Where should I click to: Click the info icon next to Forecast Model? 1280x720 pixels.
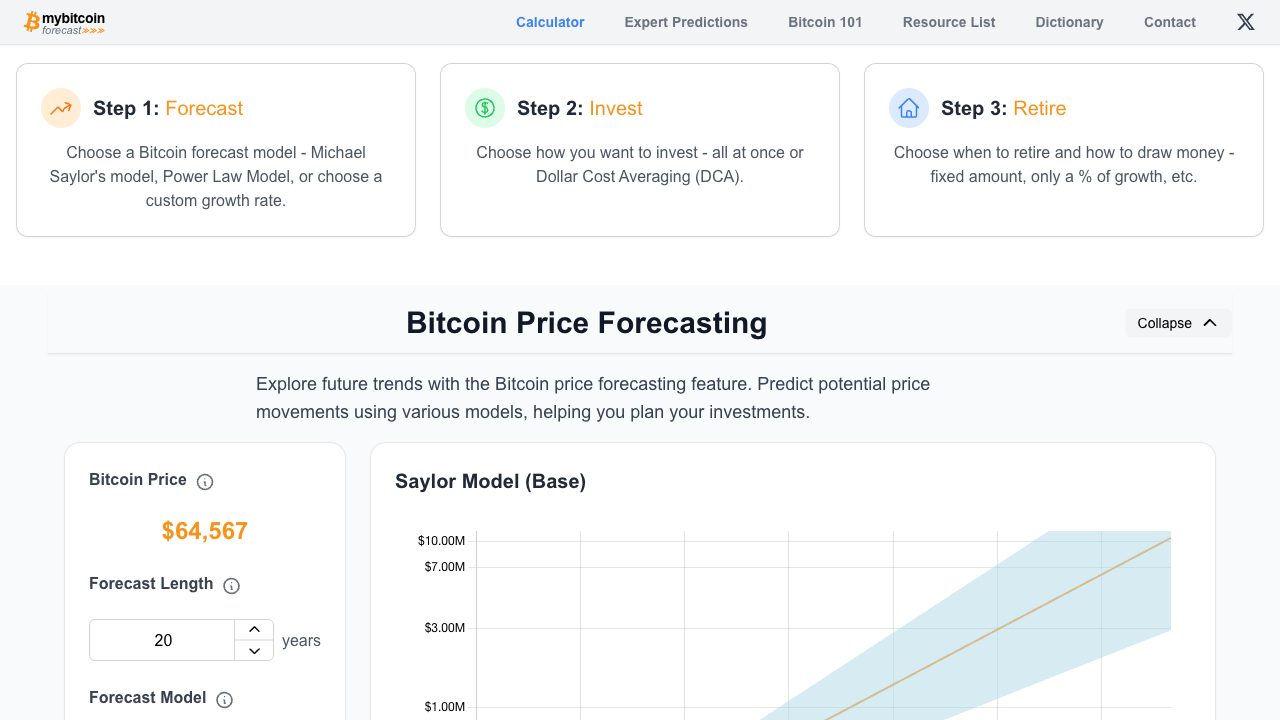[224, 699]
